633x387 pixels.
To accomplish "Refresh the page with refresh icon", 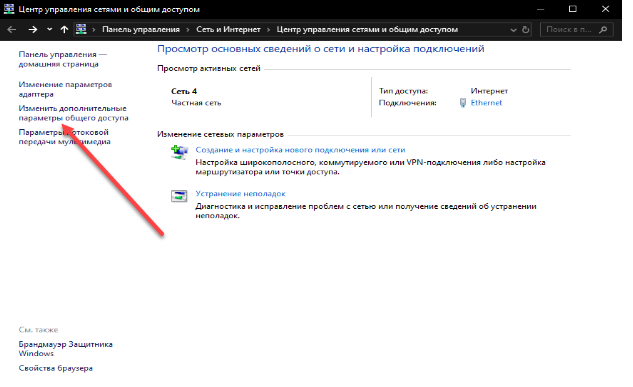I will coord(525,29).
